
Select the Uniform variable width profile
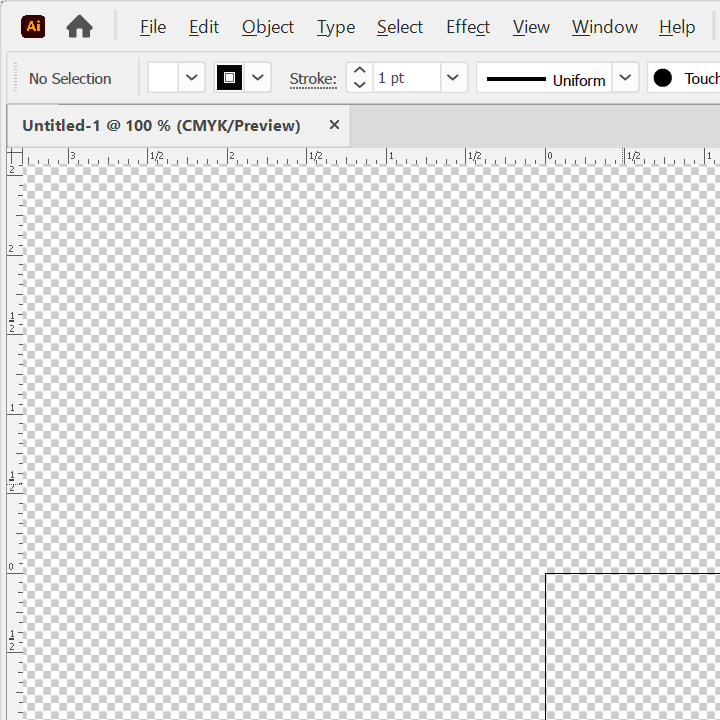click(545, 78)
